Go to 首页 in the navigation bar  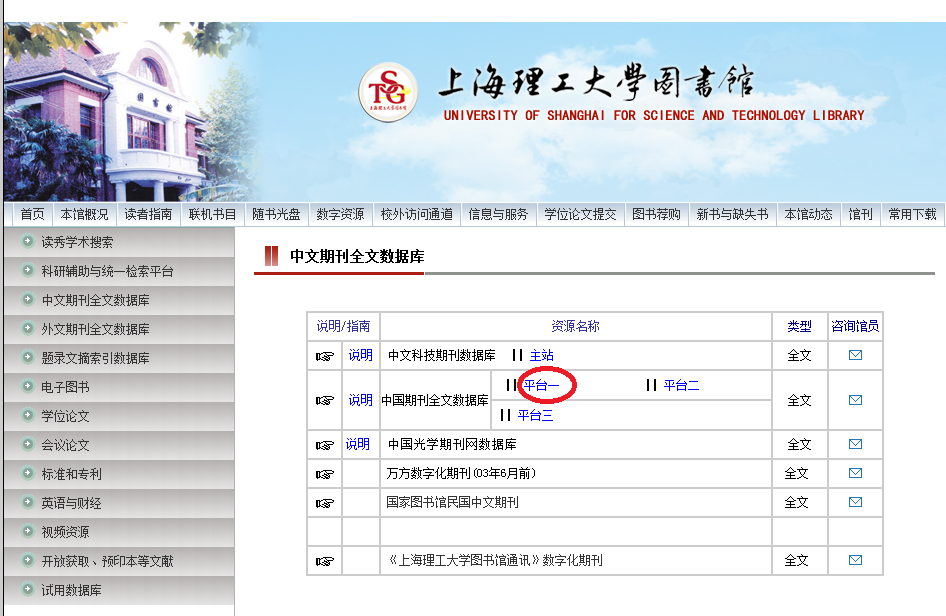click(x=32, y=214)
